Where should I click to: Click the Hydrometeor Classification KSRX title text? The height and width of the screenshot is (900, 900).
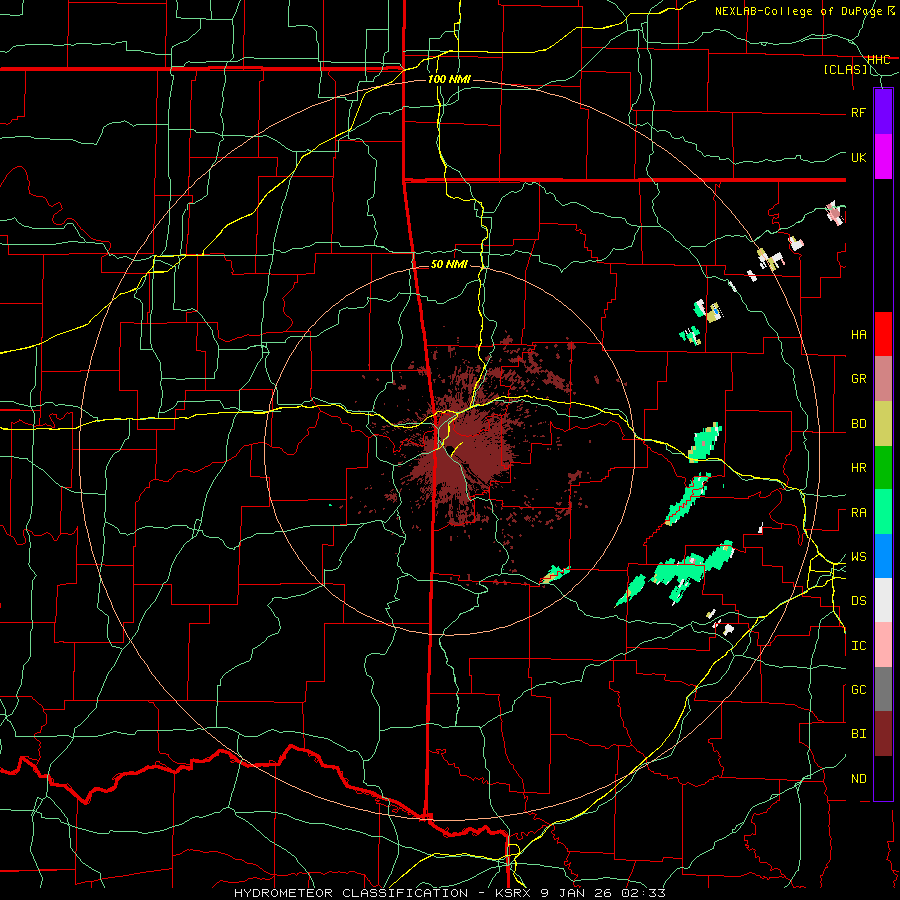coord(450,893)
